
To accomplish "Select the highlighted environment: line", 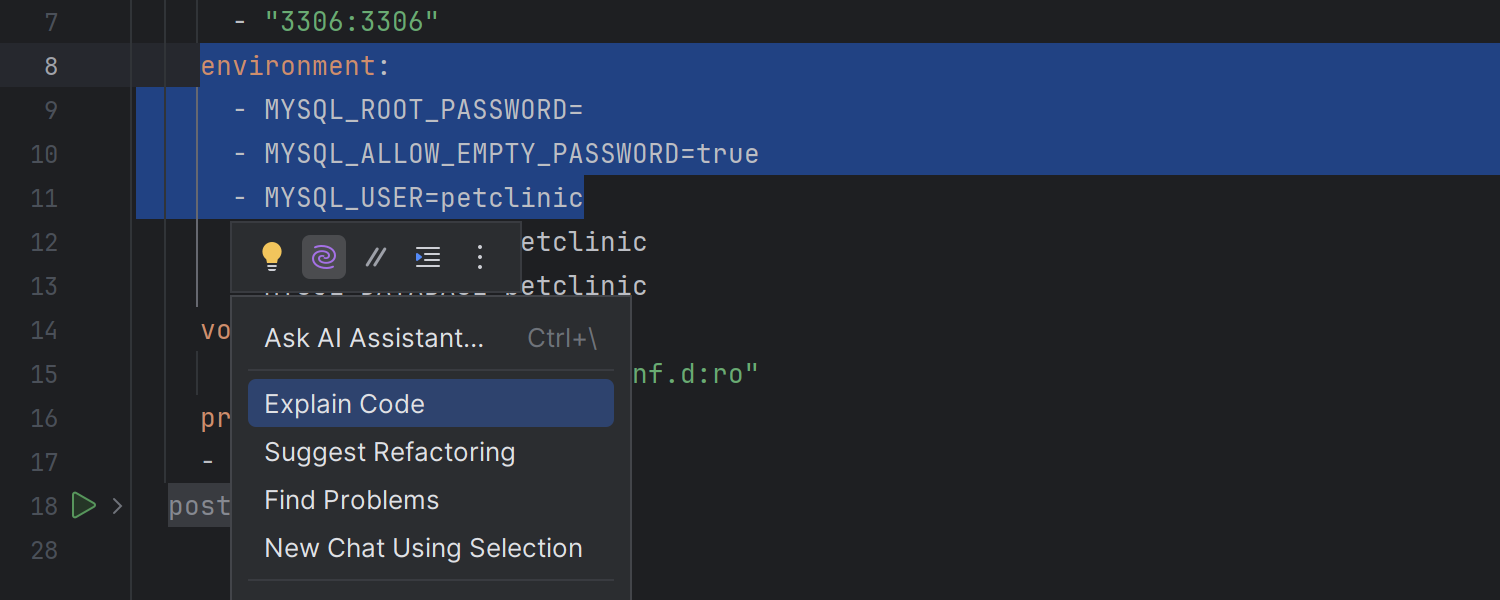I will coord(293,65).
